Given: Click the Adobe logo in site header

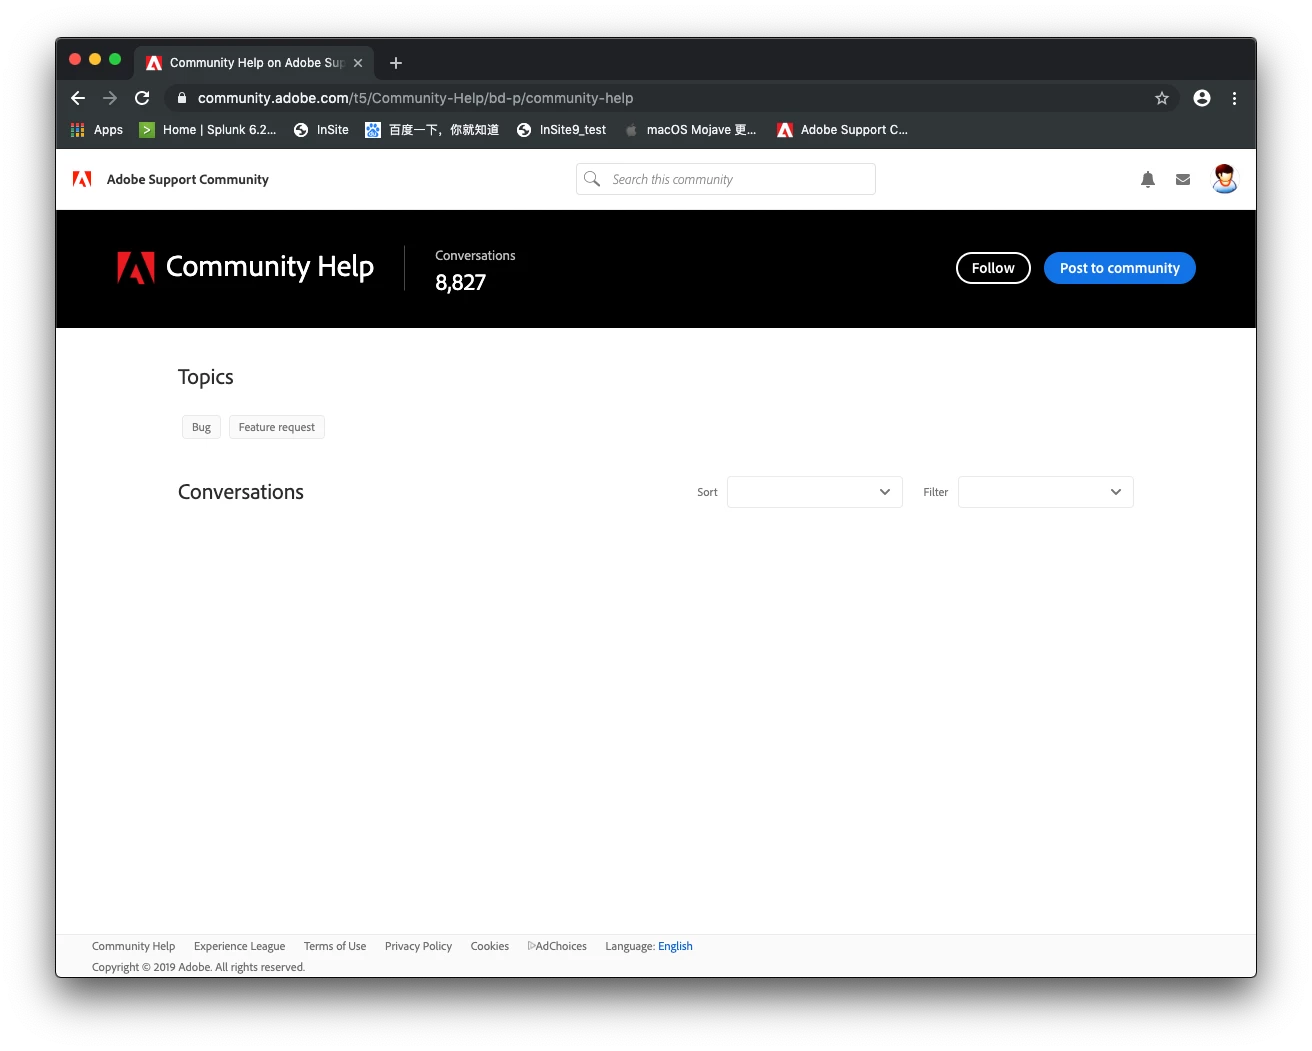Looking at the screenshot, I should (x=82, y=179).
